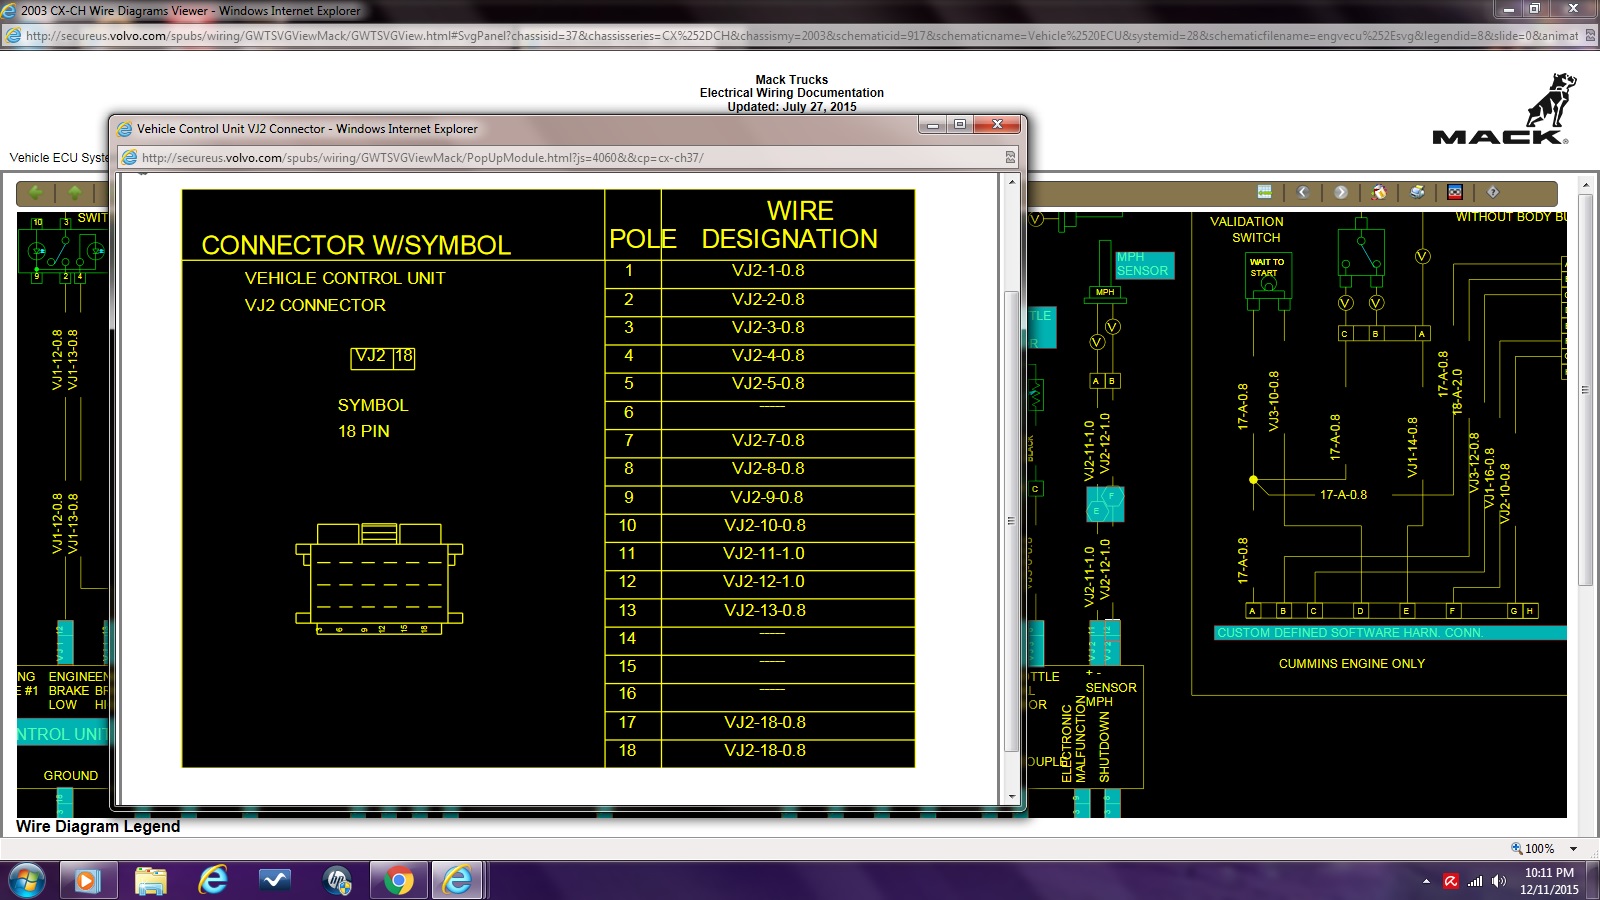Select wire designation in pole 17 row
Viewport: 1600px width, 900px height.
(765, 723)
